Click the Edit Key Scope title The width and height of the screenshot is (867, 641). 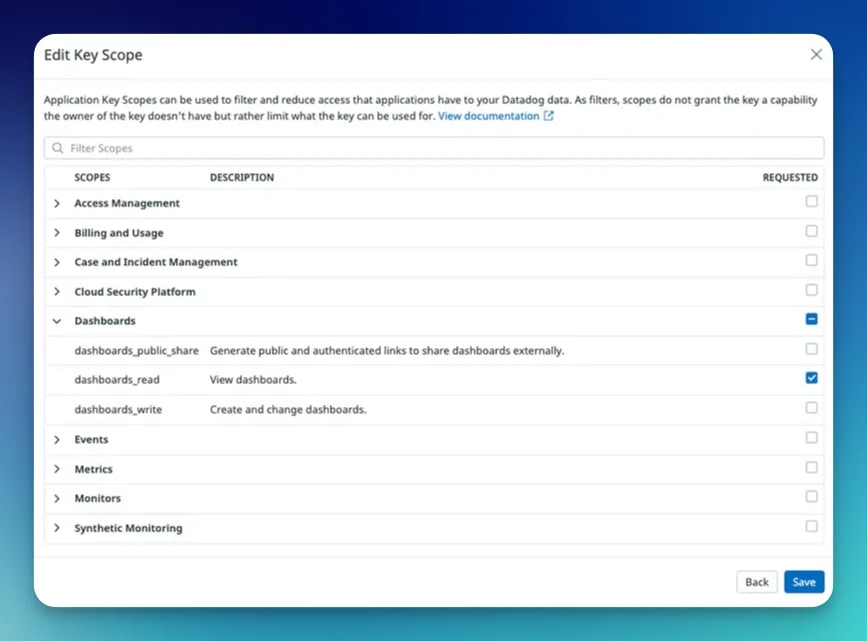93,55
